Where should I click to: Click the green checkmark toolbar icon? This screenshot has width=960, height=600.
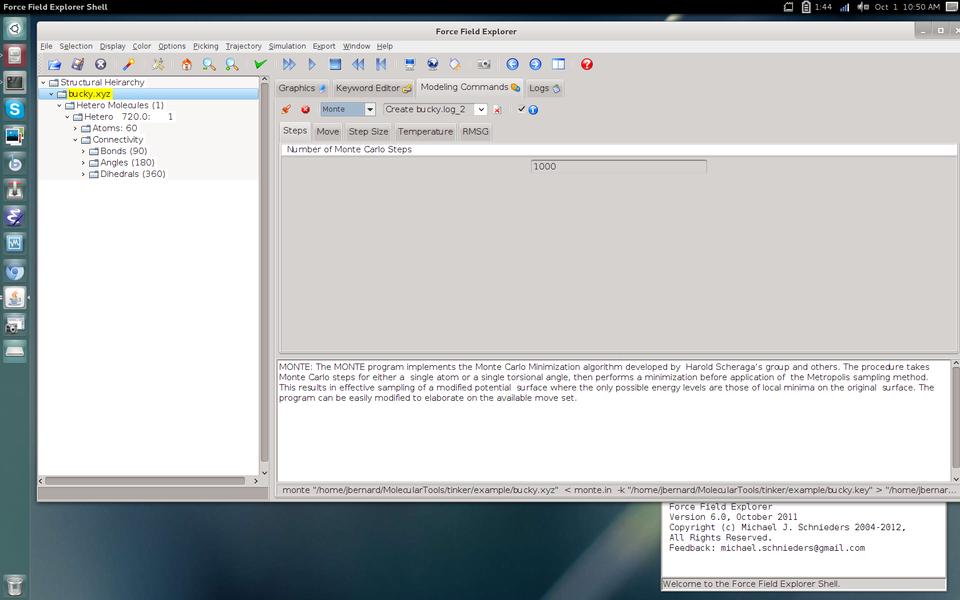(x=260, y=64)
